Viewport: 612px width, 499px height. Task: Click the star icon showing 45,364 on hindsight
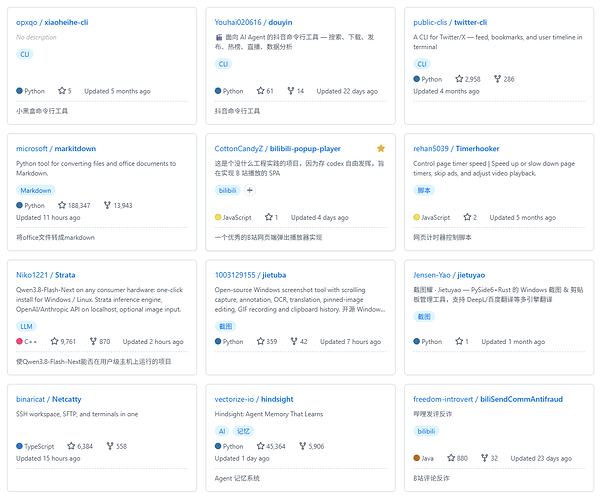(x=260, y=446)
